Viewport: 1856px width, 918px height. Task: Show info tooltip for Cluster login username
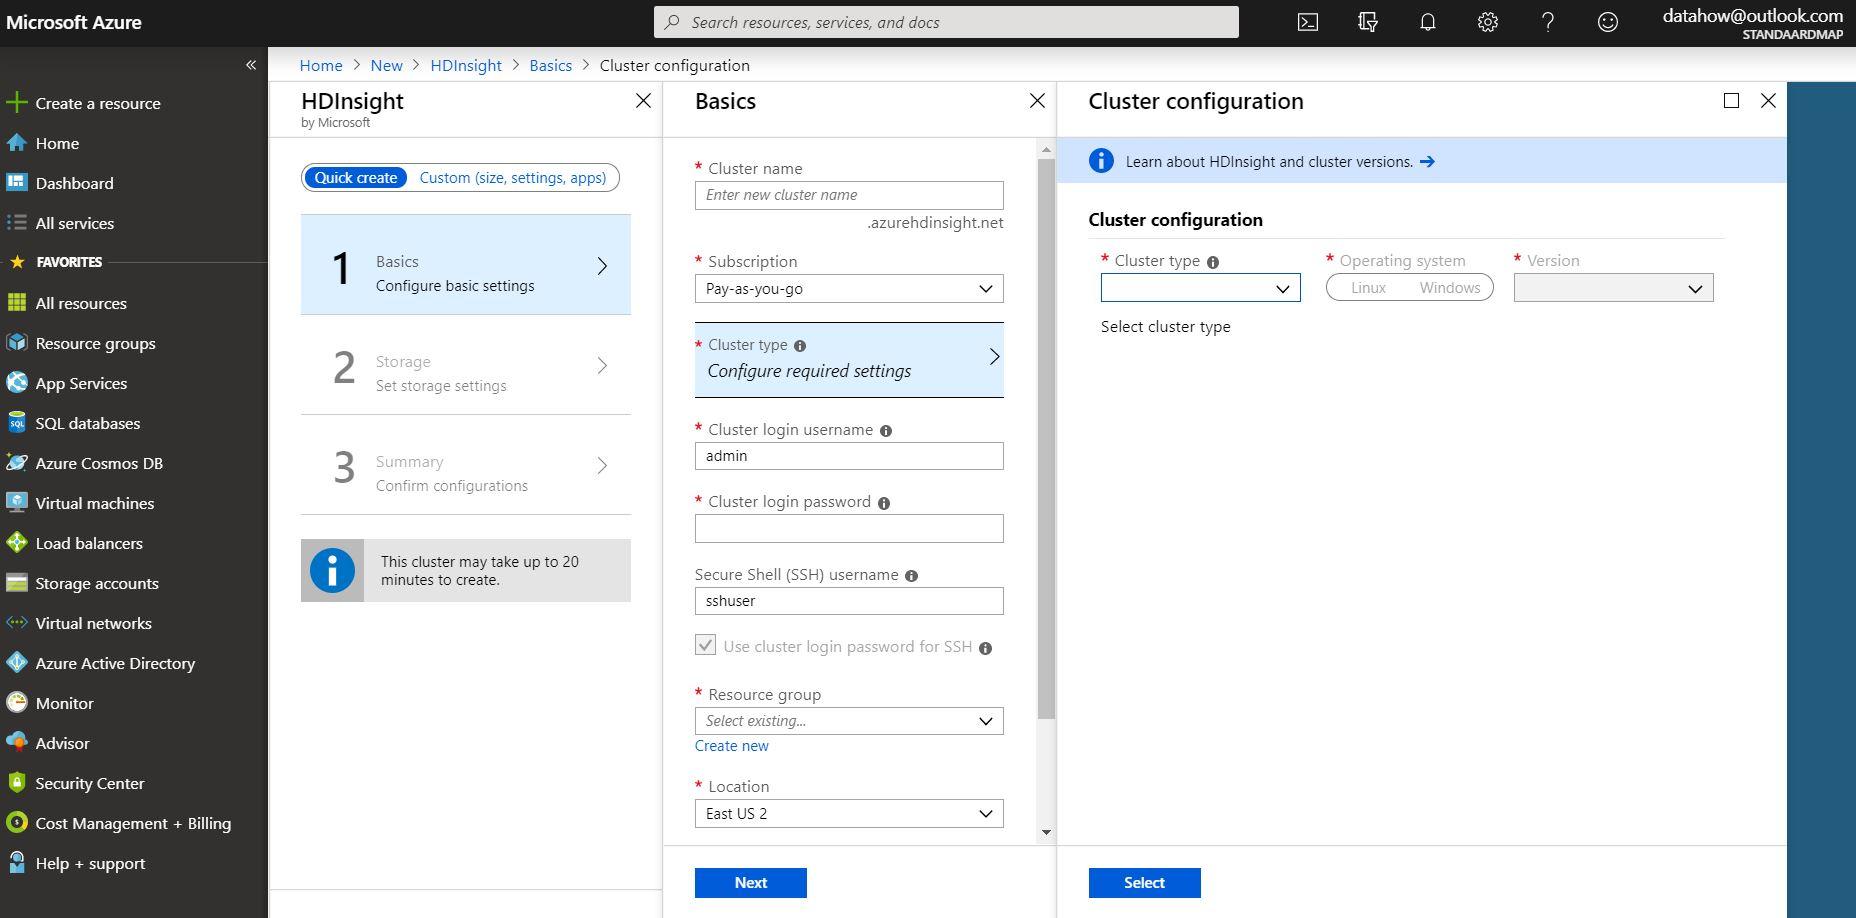tap(886, 431)
